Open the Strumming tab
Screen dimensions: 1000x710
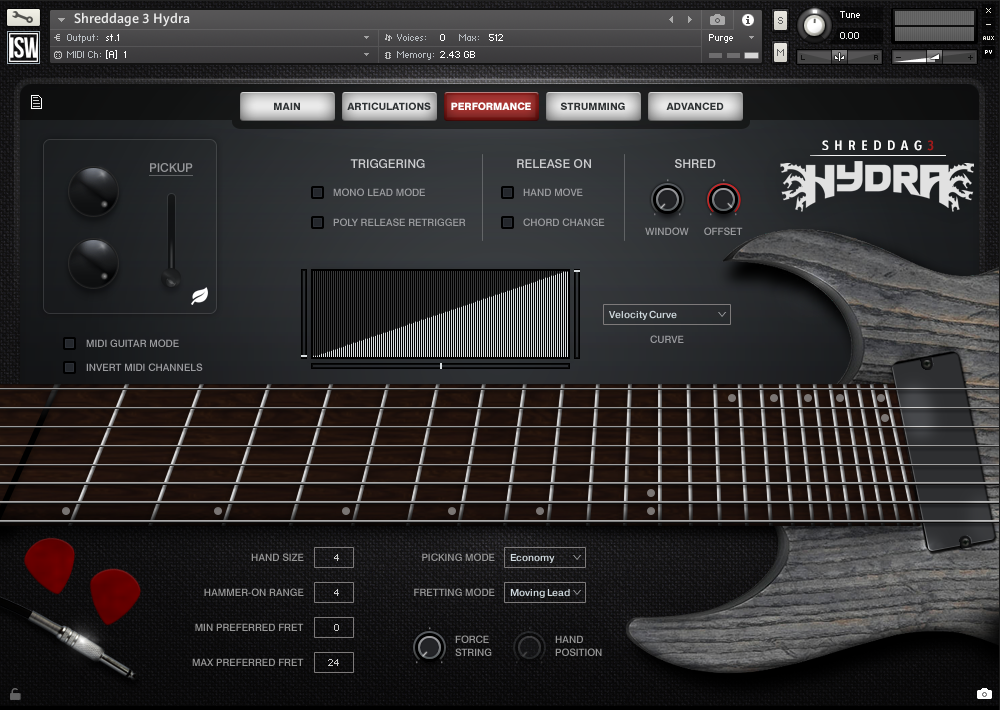click(x=592, y=106)
